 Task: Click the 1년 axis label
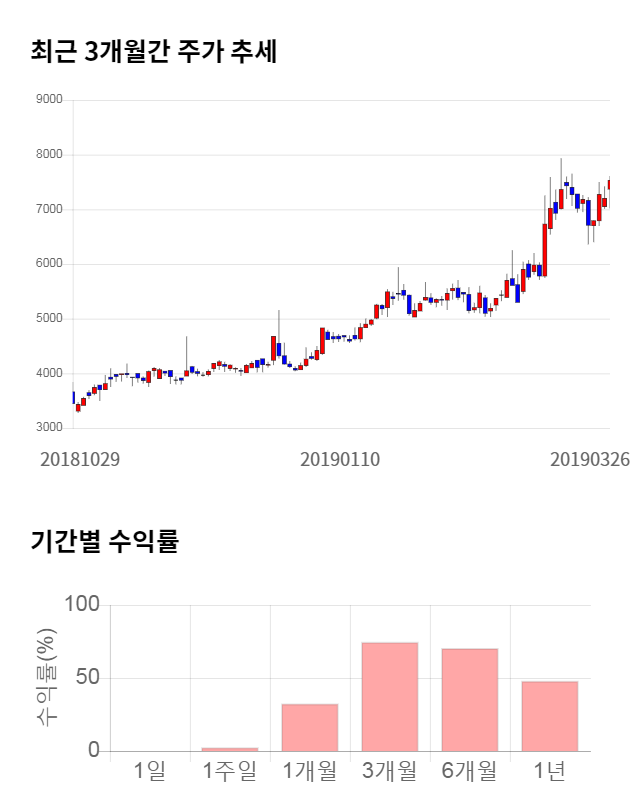549,772
